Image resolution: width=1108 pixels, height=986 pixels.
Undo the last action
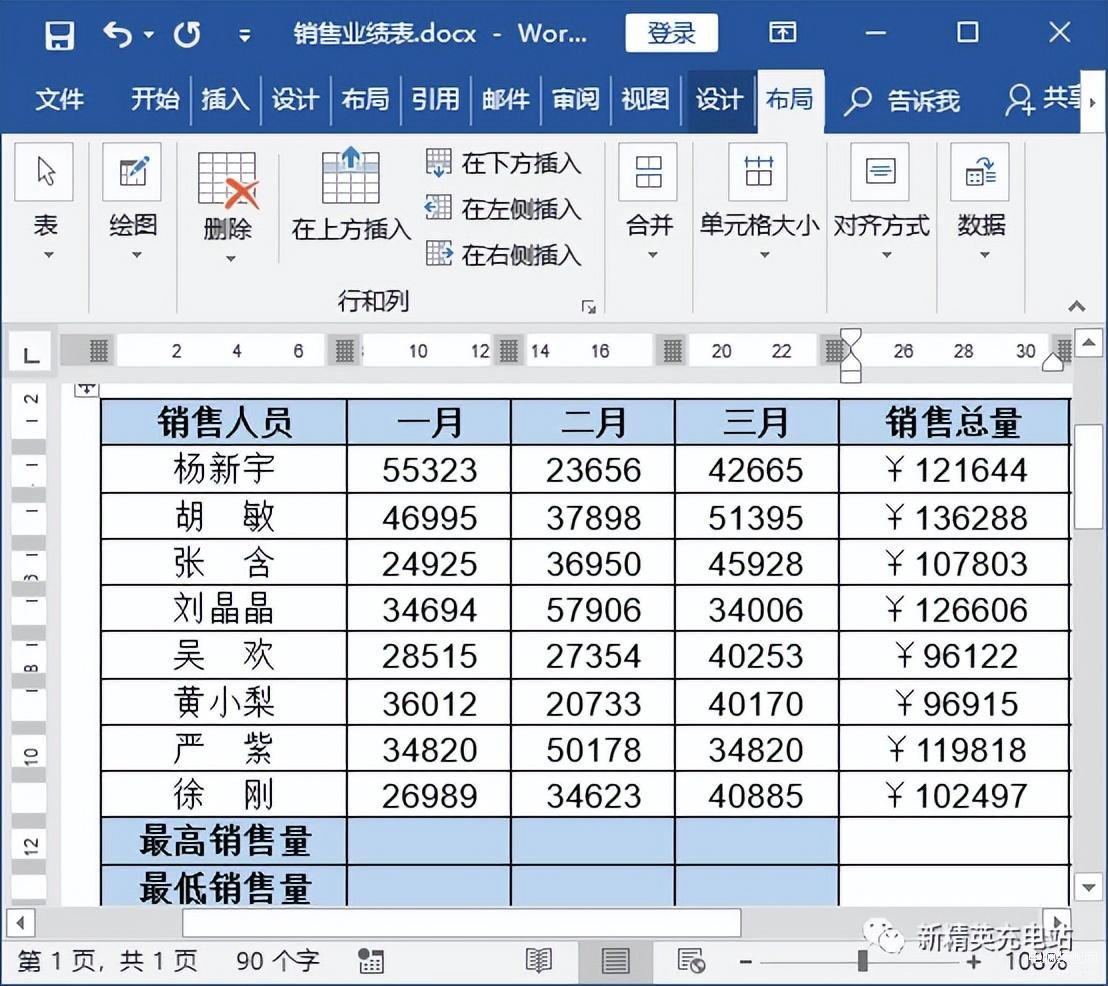[117, 34]
